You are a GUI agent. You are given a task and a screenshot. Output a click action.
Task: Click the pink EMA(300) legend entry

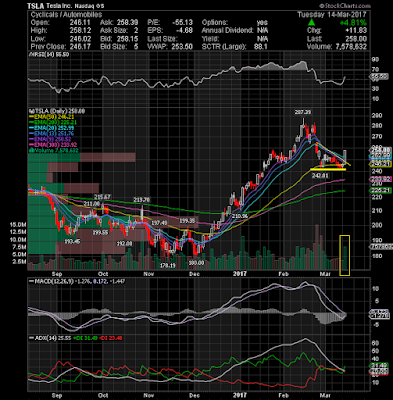click(x=53, y=145)
